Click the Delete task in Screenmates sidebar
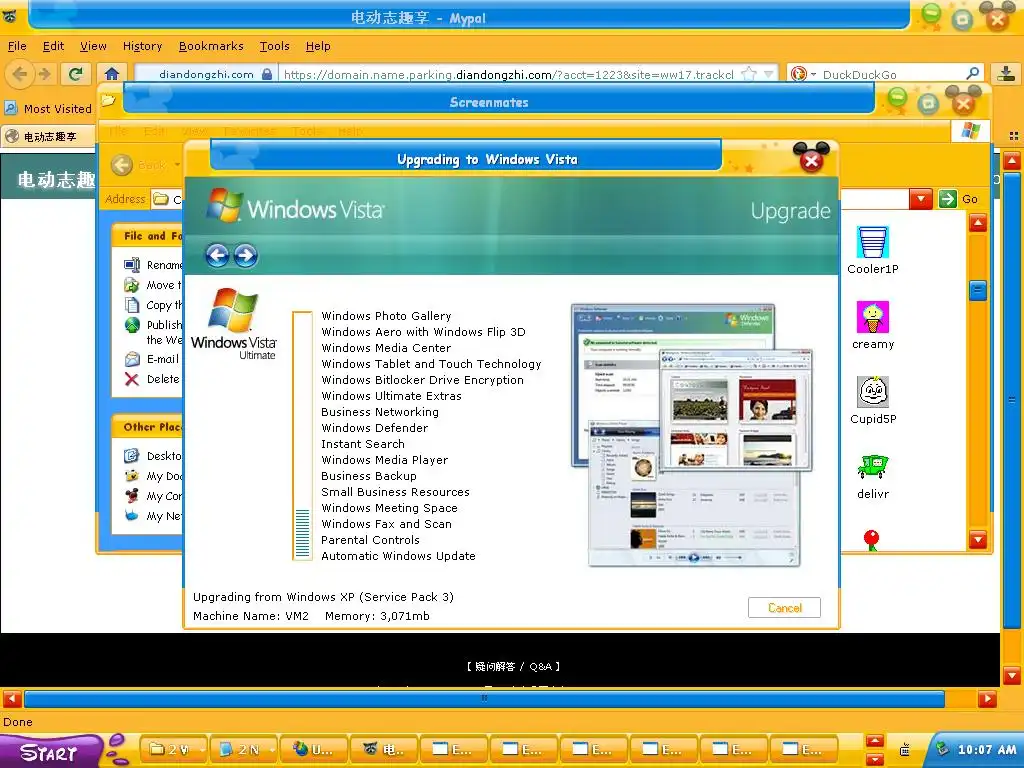 pyautogui.click(x=152, y=379)
